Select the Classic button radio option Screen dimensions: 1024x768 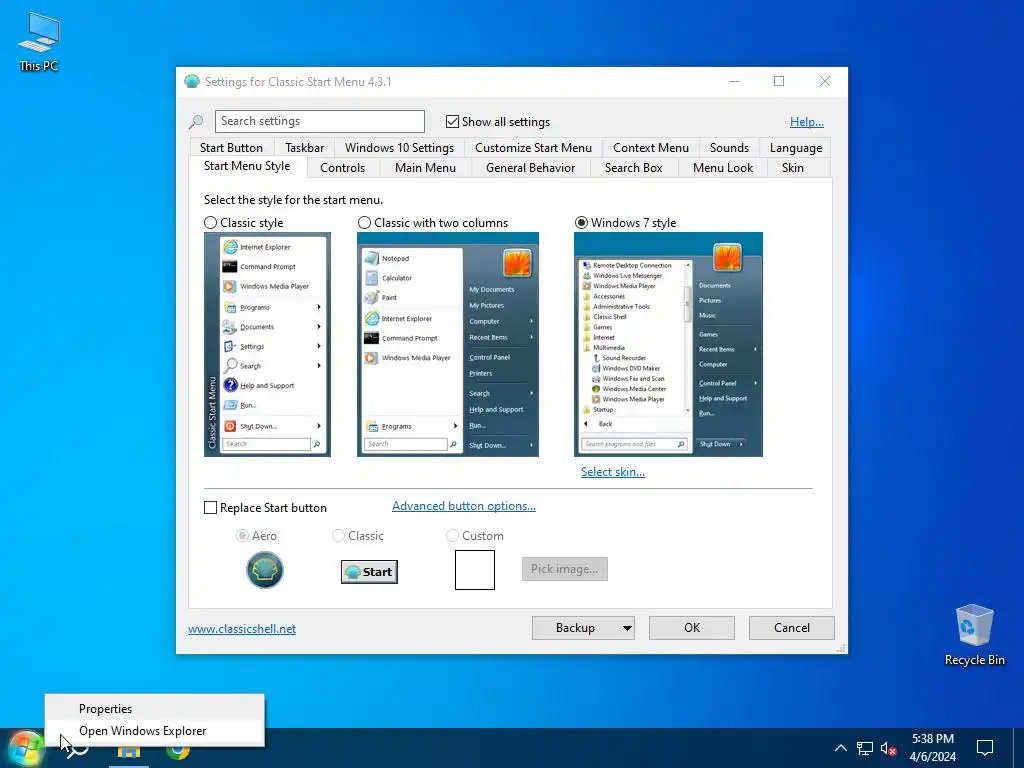[x=338, y=536]
